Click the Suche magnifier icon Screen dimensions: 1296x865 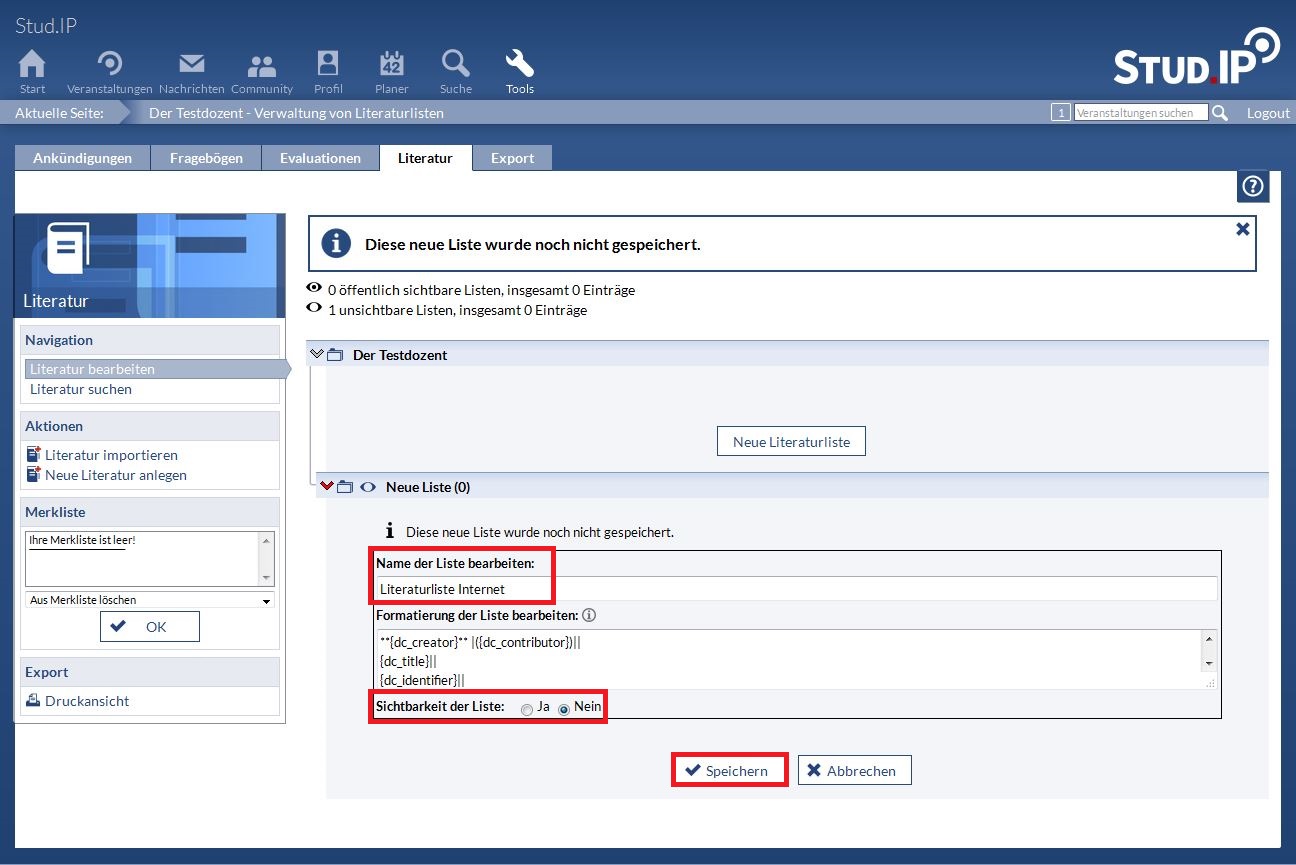coord(455,65)
